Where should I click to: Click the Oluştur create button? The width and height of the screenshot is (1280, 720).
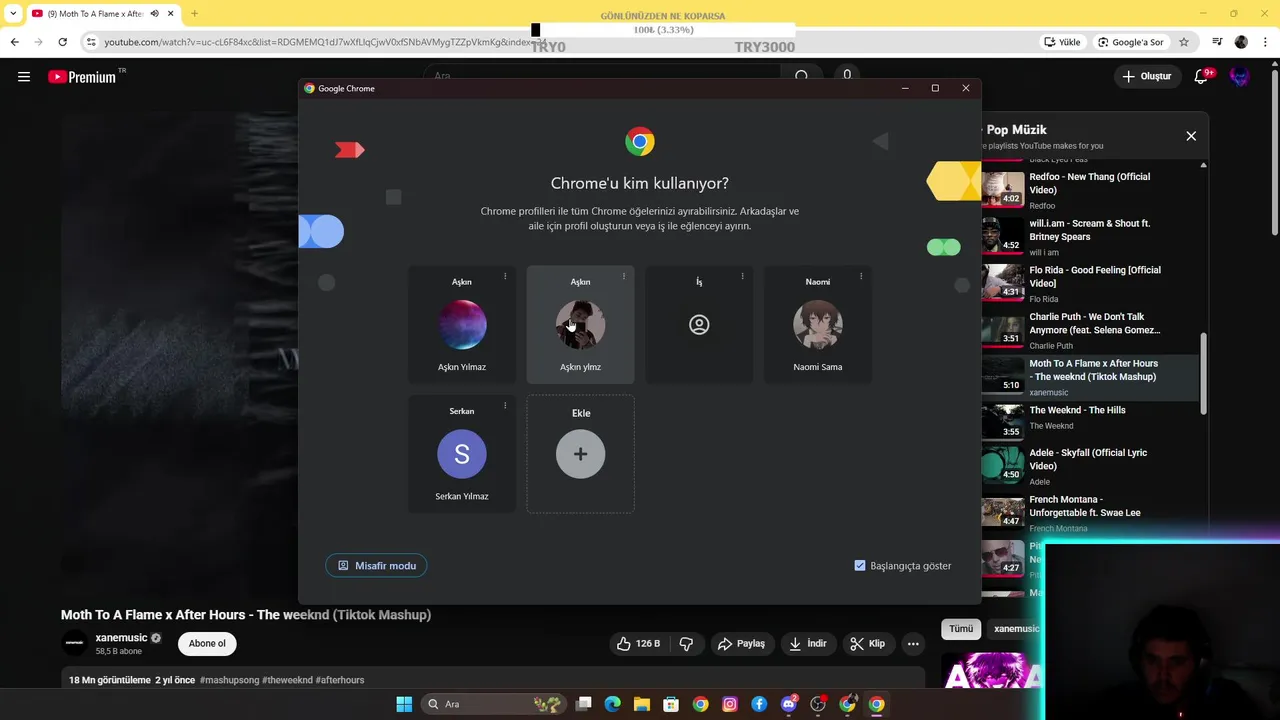click(x=1146, y=76)
